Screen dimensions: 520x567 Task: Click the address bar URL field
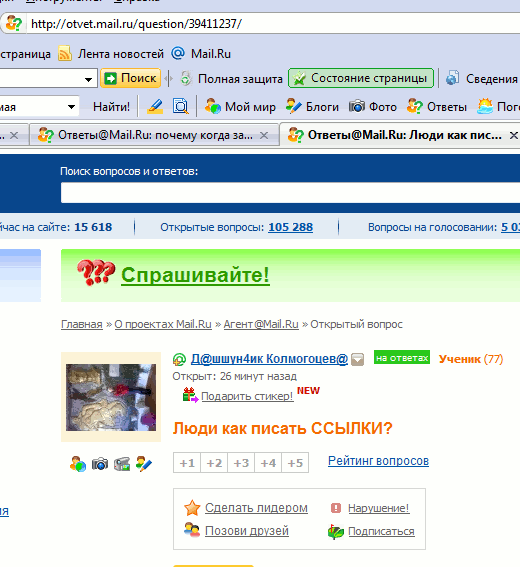pos(274,24)
